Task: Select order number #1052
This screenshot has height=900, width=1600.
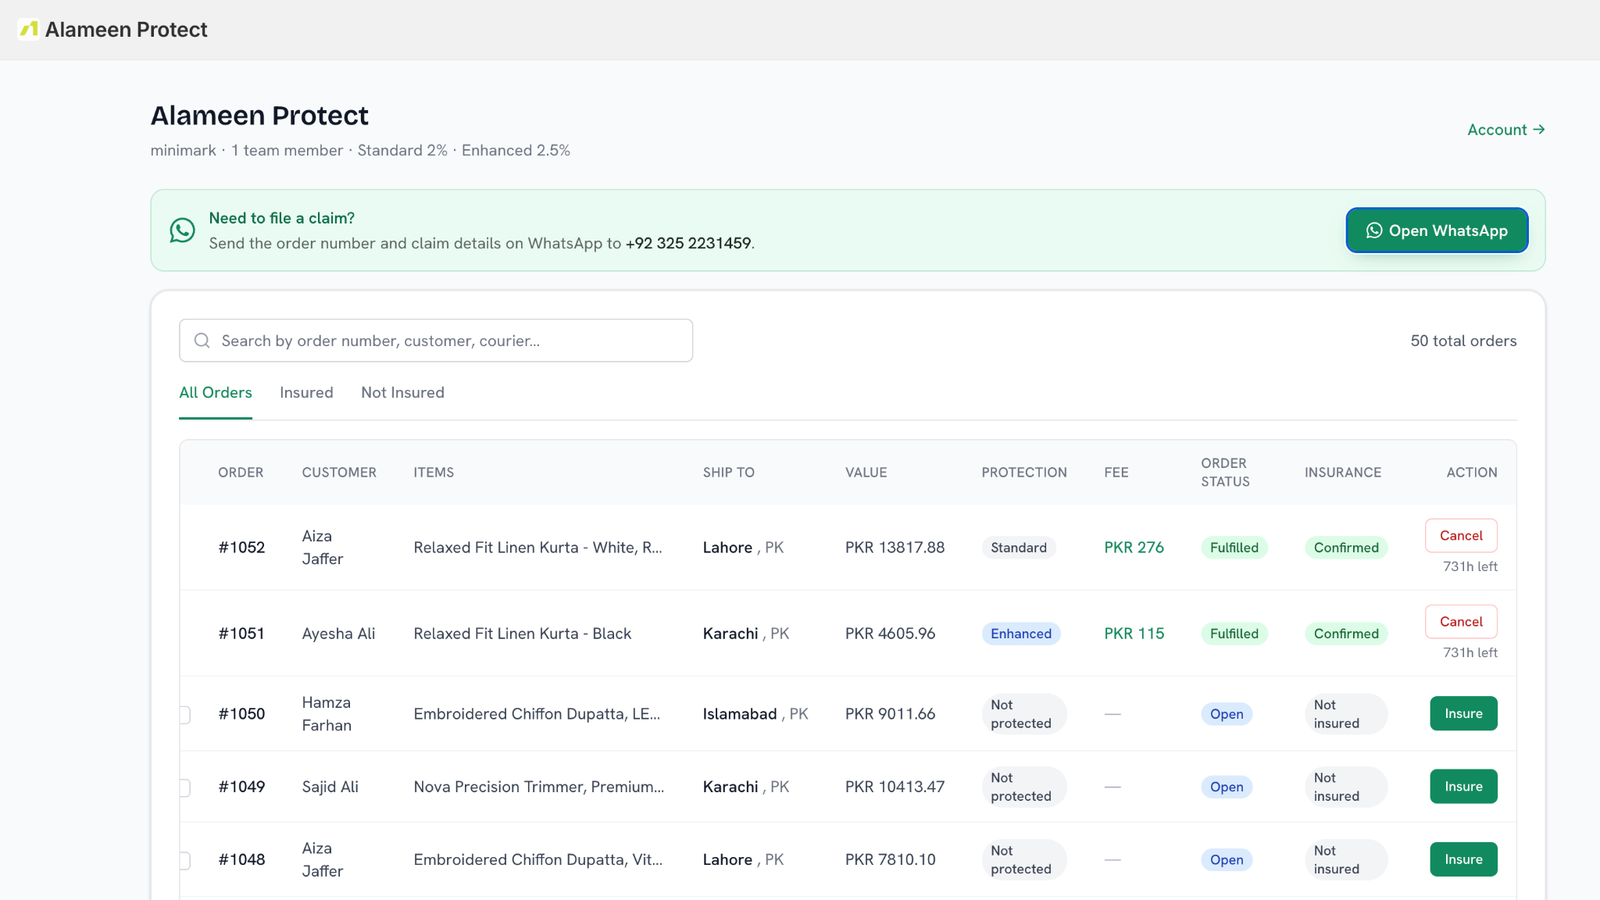Action: 242,547
